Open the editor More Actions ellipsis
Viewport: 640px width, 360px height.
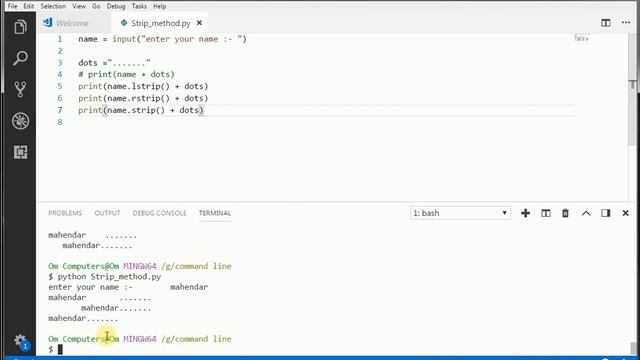[626, 23]
